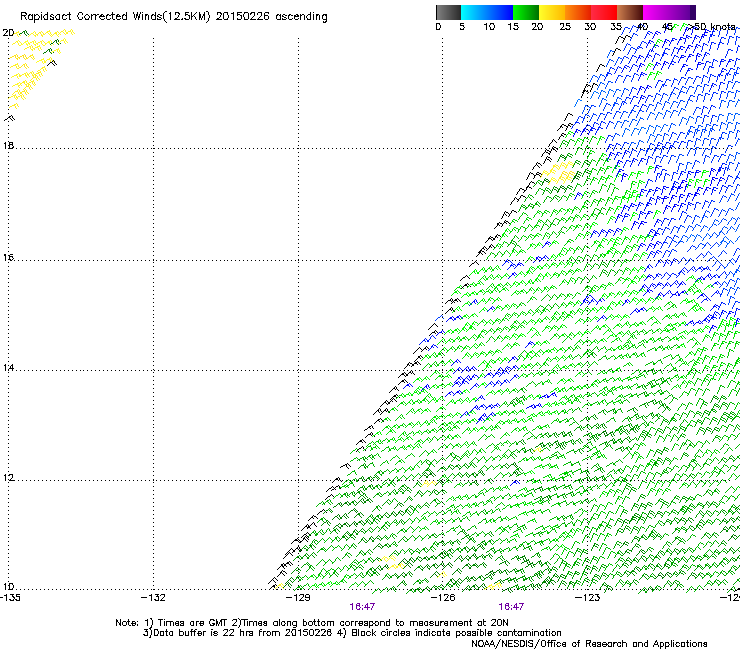Viewport: 740px width, 650px height.
Task: Click the red 30-35 knots legend color
Action: coord(604,12)
